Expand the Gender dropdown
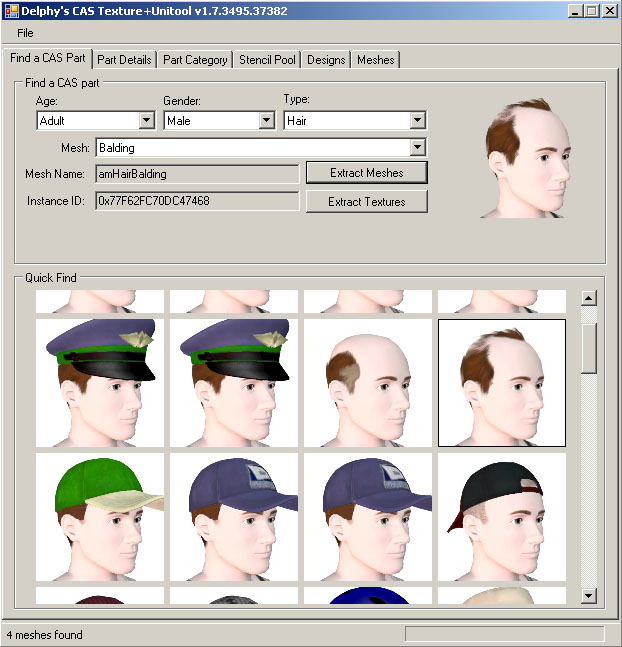 266,121
